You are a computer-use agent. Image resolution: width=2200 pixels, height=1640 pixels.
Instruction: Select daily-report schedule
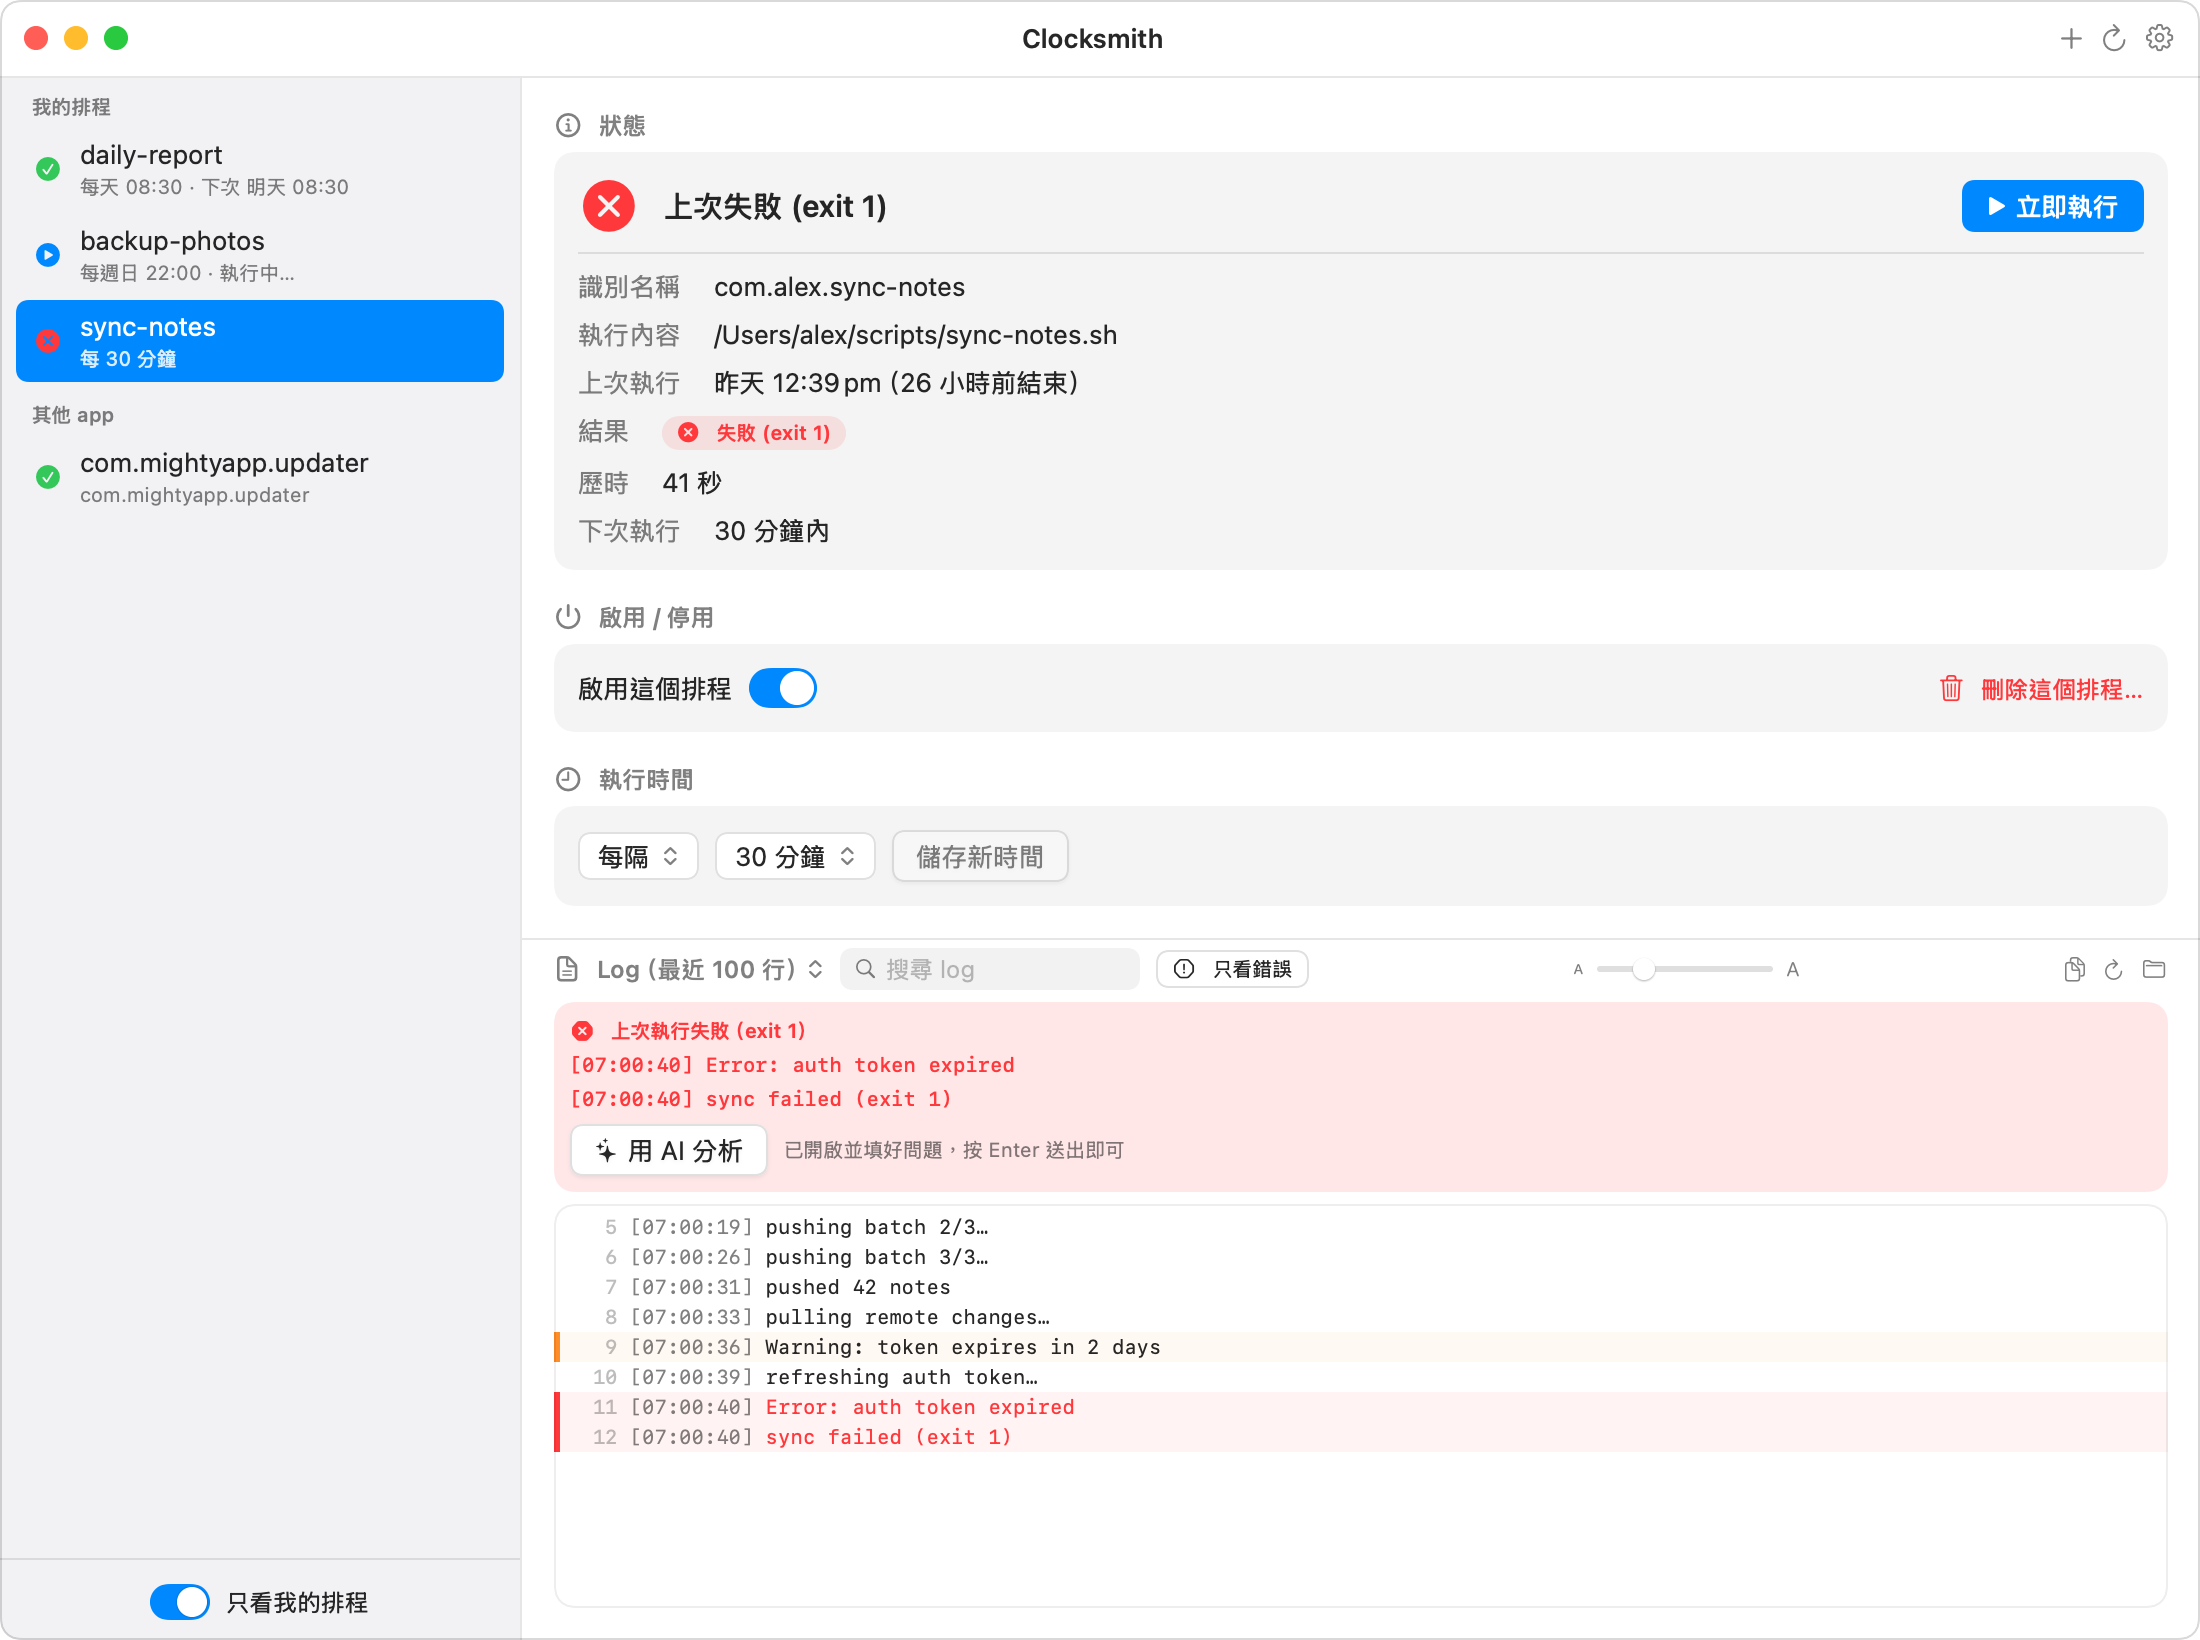pos(260,169)
